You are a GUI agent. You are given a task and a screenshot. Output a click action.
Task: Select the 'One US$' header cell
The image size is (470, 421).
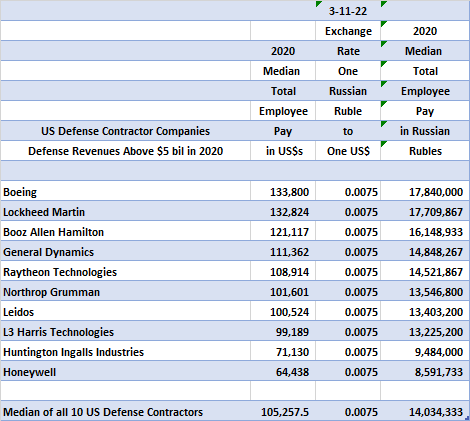click(348, 151)
